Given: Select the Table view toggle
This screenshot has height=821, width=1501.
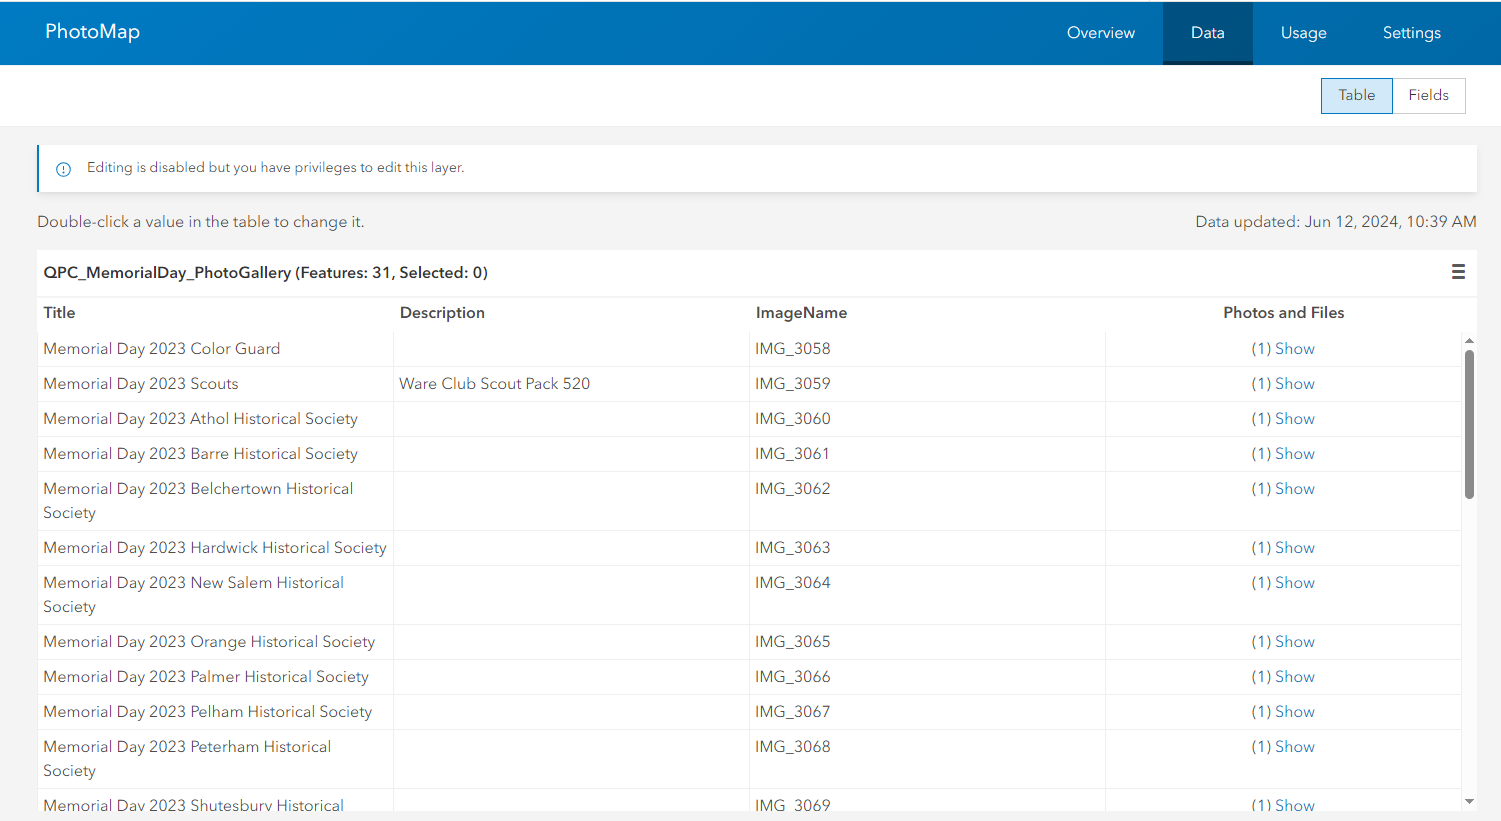Looking at the screenshot, I should click(1356, 95).
